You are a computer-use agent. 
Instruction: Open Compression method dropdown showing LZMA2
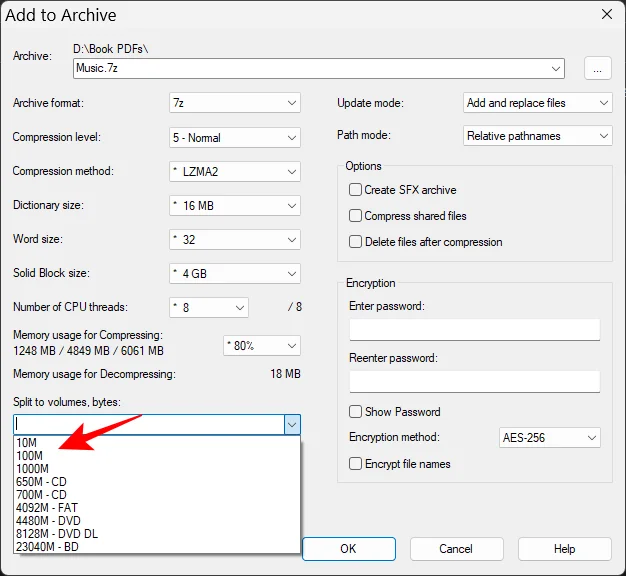click(235, 172)
